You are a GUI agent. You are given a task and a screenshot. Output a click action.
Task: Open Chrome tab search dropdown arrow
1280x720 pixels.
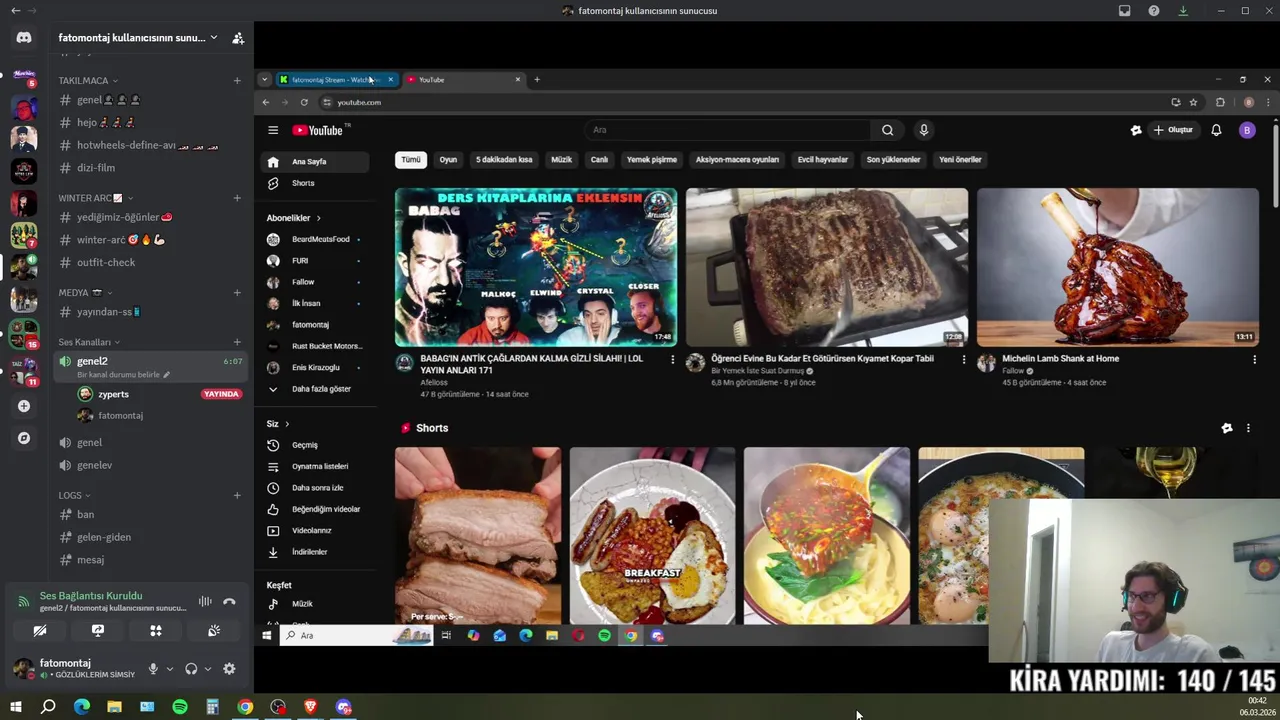[264, 80]
